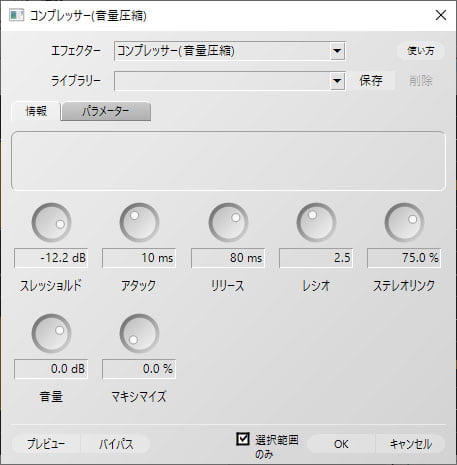Switch to the 情報 tab

[36, 111]
